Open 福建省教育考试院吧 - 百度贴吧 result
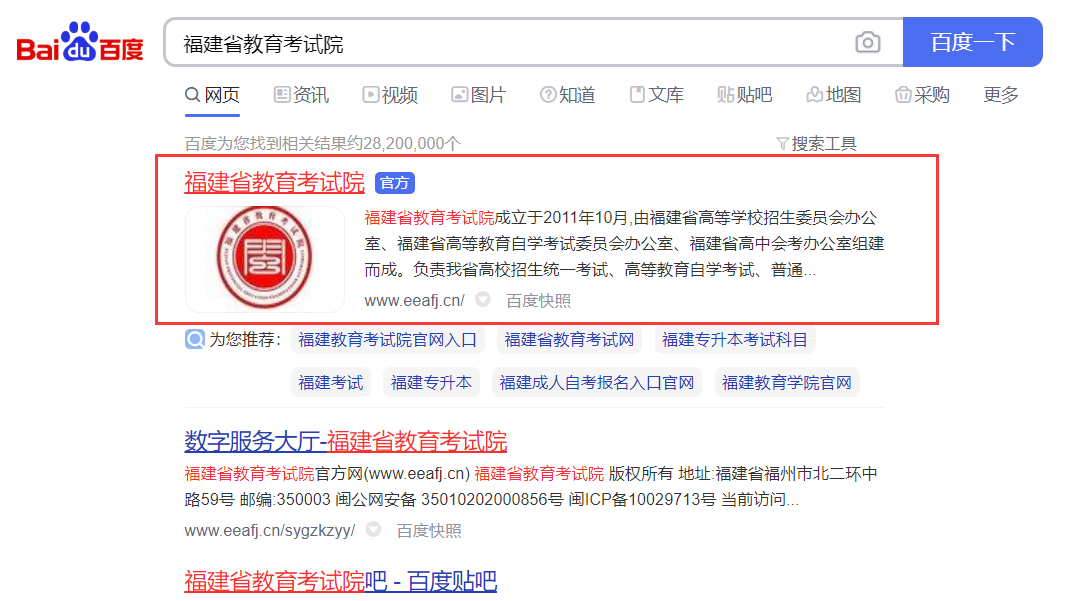Screen dimensions: 1075x601 coord(340,581)
